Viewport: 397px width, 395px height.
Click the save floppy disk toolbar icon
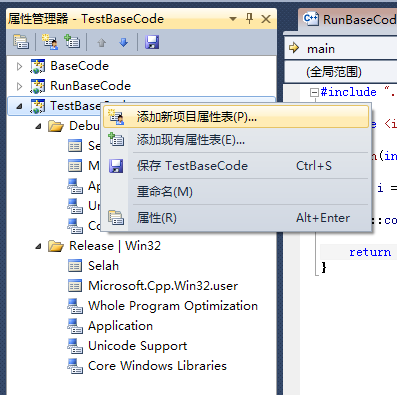(x=152, y=42)
